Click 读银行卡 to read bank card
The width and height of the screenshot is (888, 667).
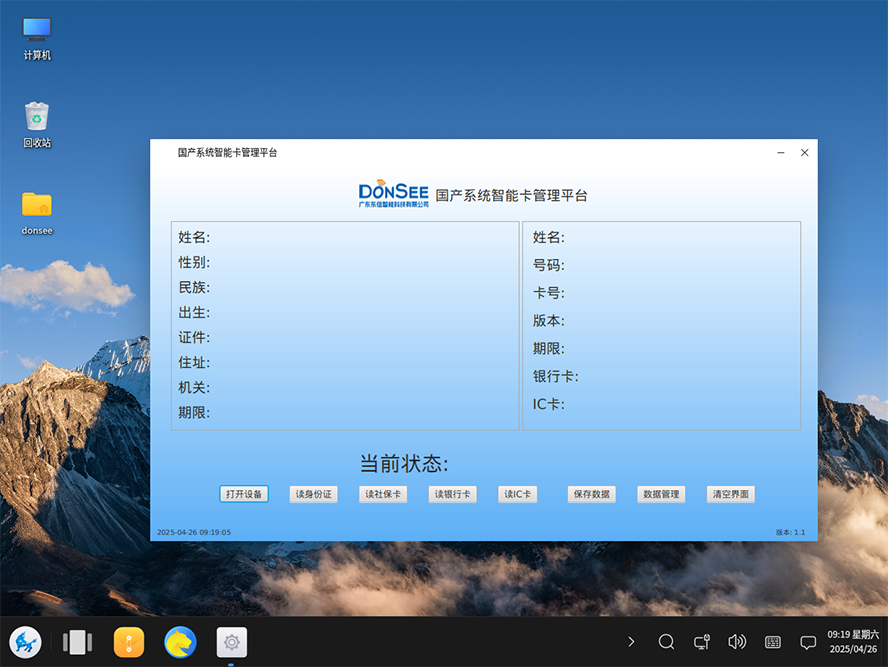click(452, 494)
